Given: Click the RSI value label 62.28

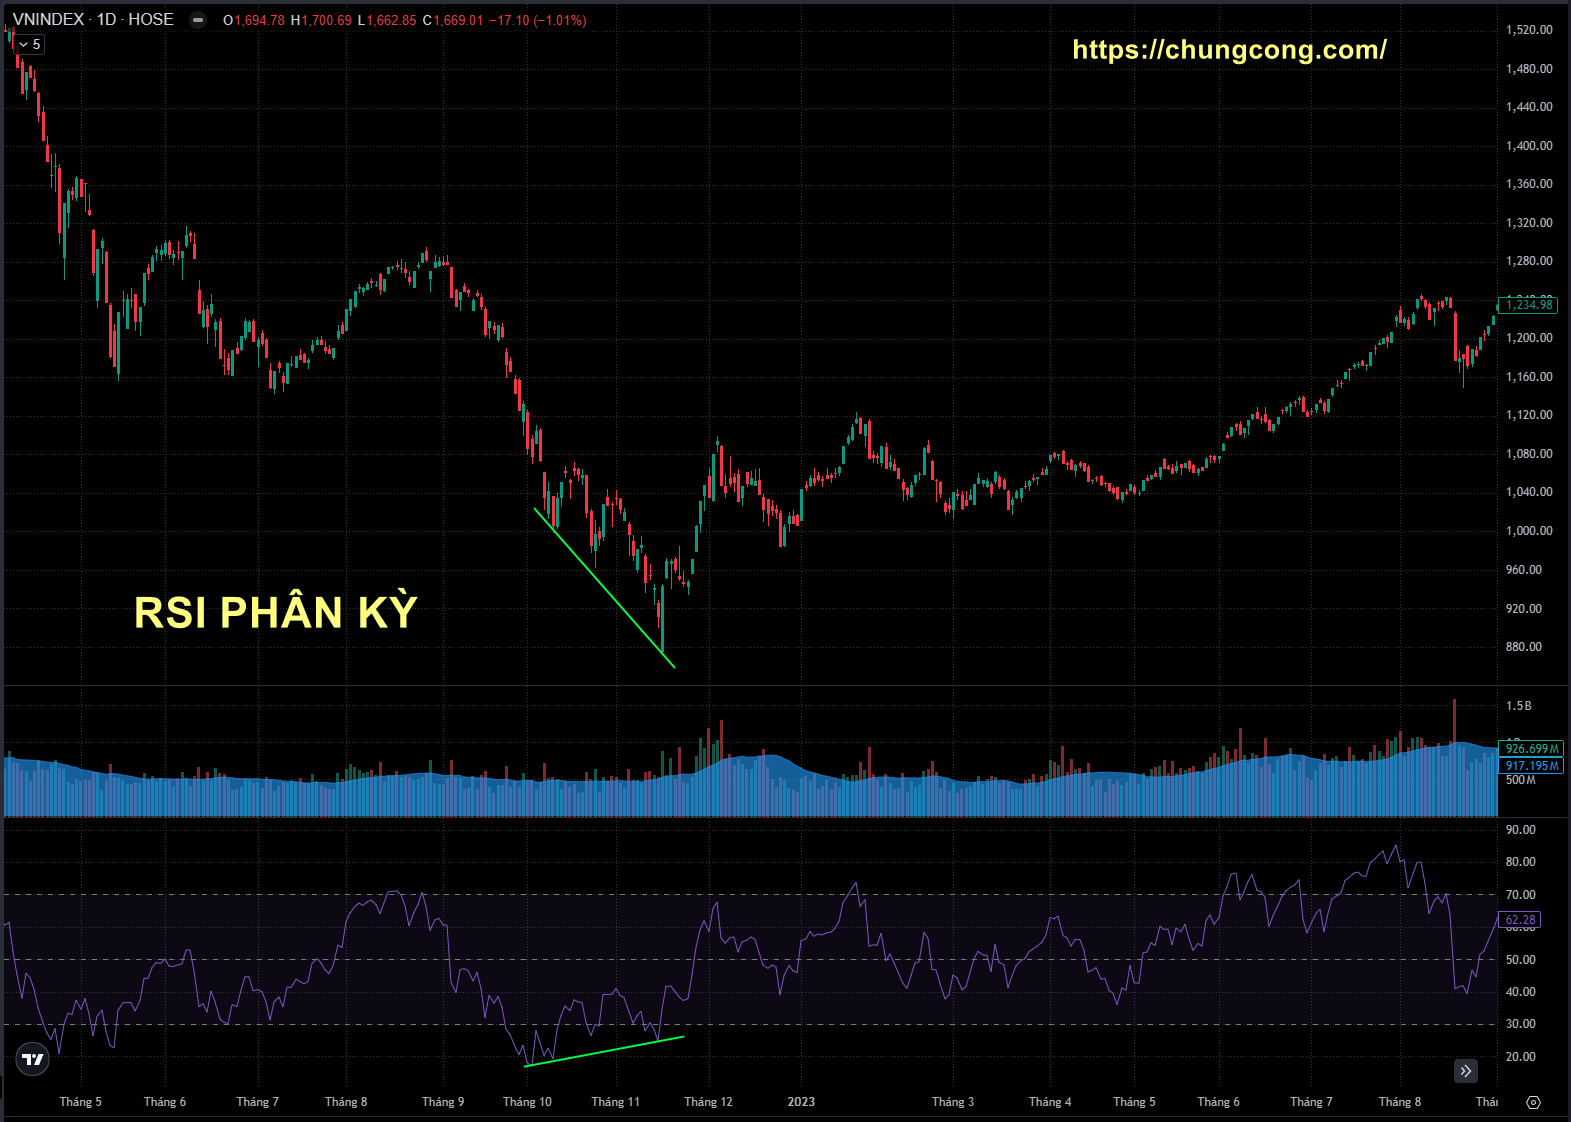Looking at the screenshot, I should coord(1520,920).
